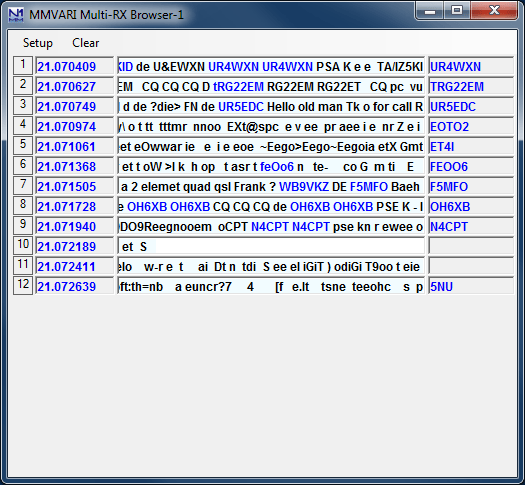Close the Multi-RX Browser window
Screen dimensions: 525x485
494,11
